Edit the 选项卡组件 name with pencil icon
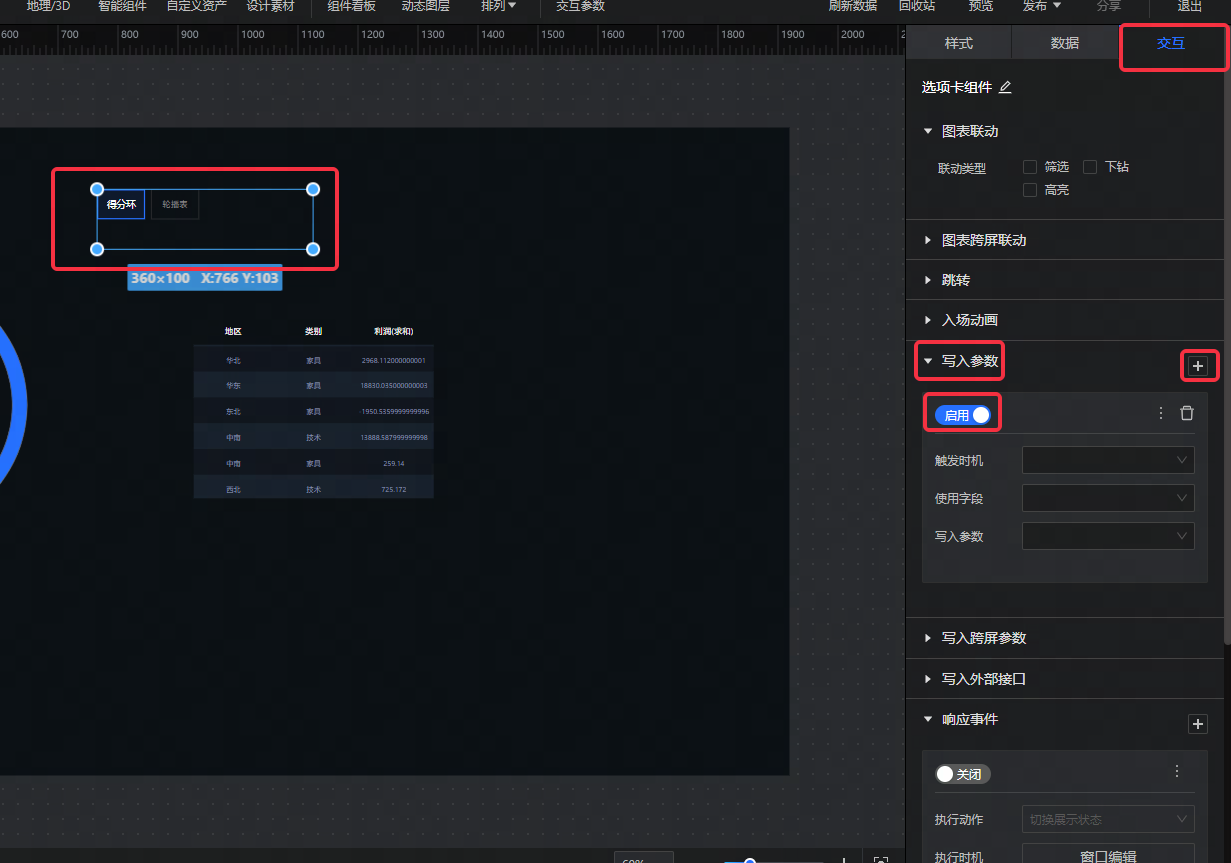The height and width of the screenshot is (863, 1231). tap(1006, 87)
